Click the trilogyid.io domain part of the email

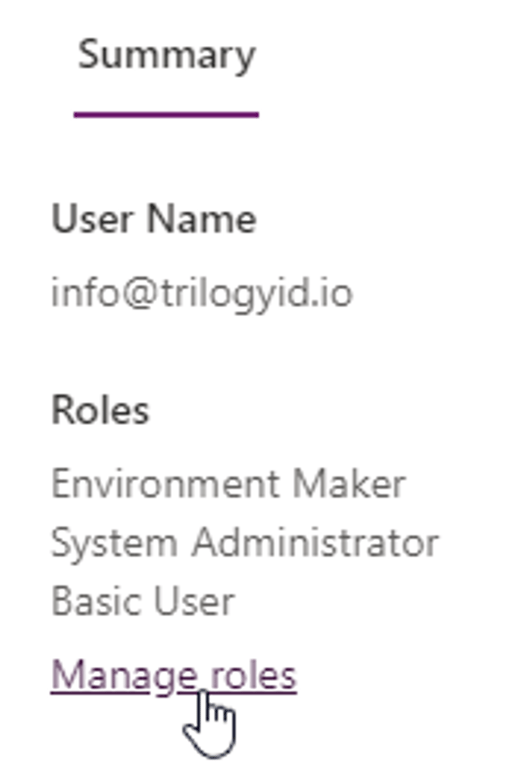[257, 295]
